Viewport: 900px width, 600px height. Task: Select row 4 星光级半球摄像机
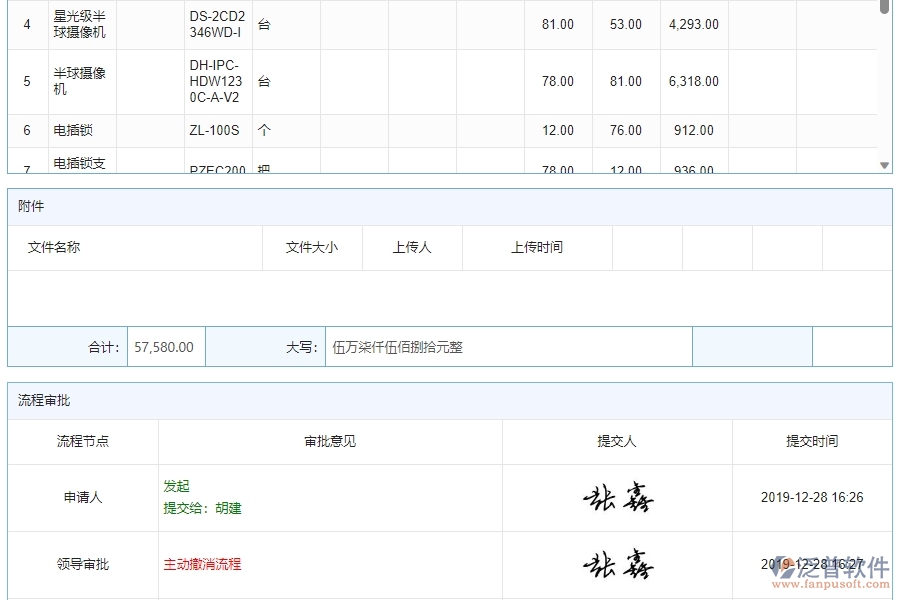[80, 24]
